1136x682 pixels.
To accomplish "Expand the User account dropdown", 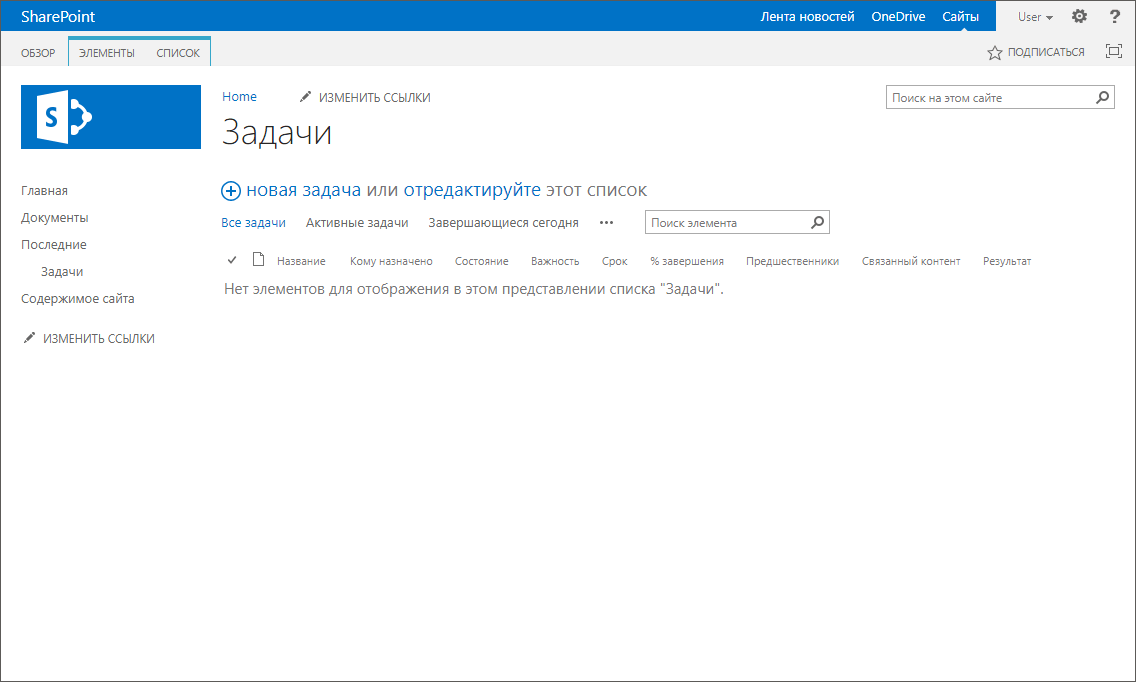I will 1035,17.
